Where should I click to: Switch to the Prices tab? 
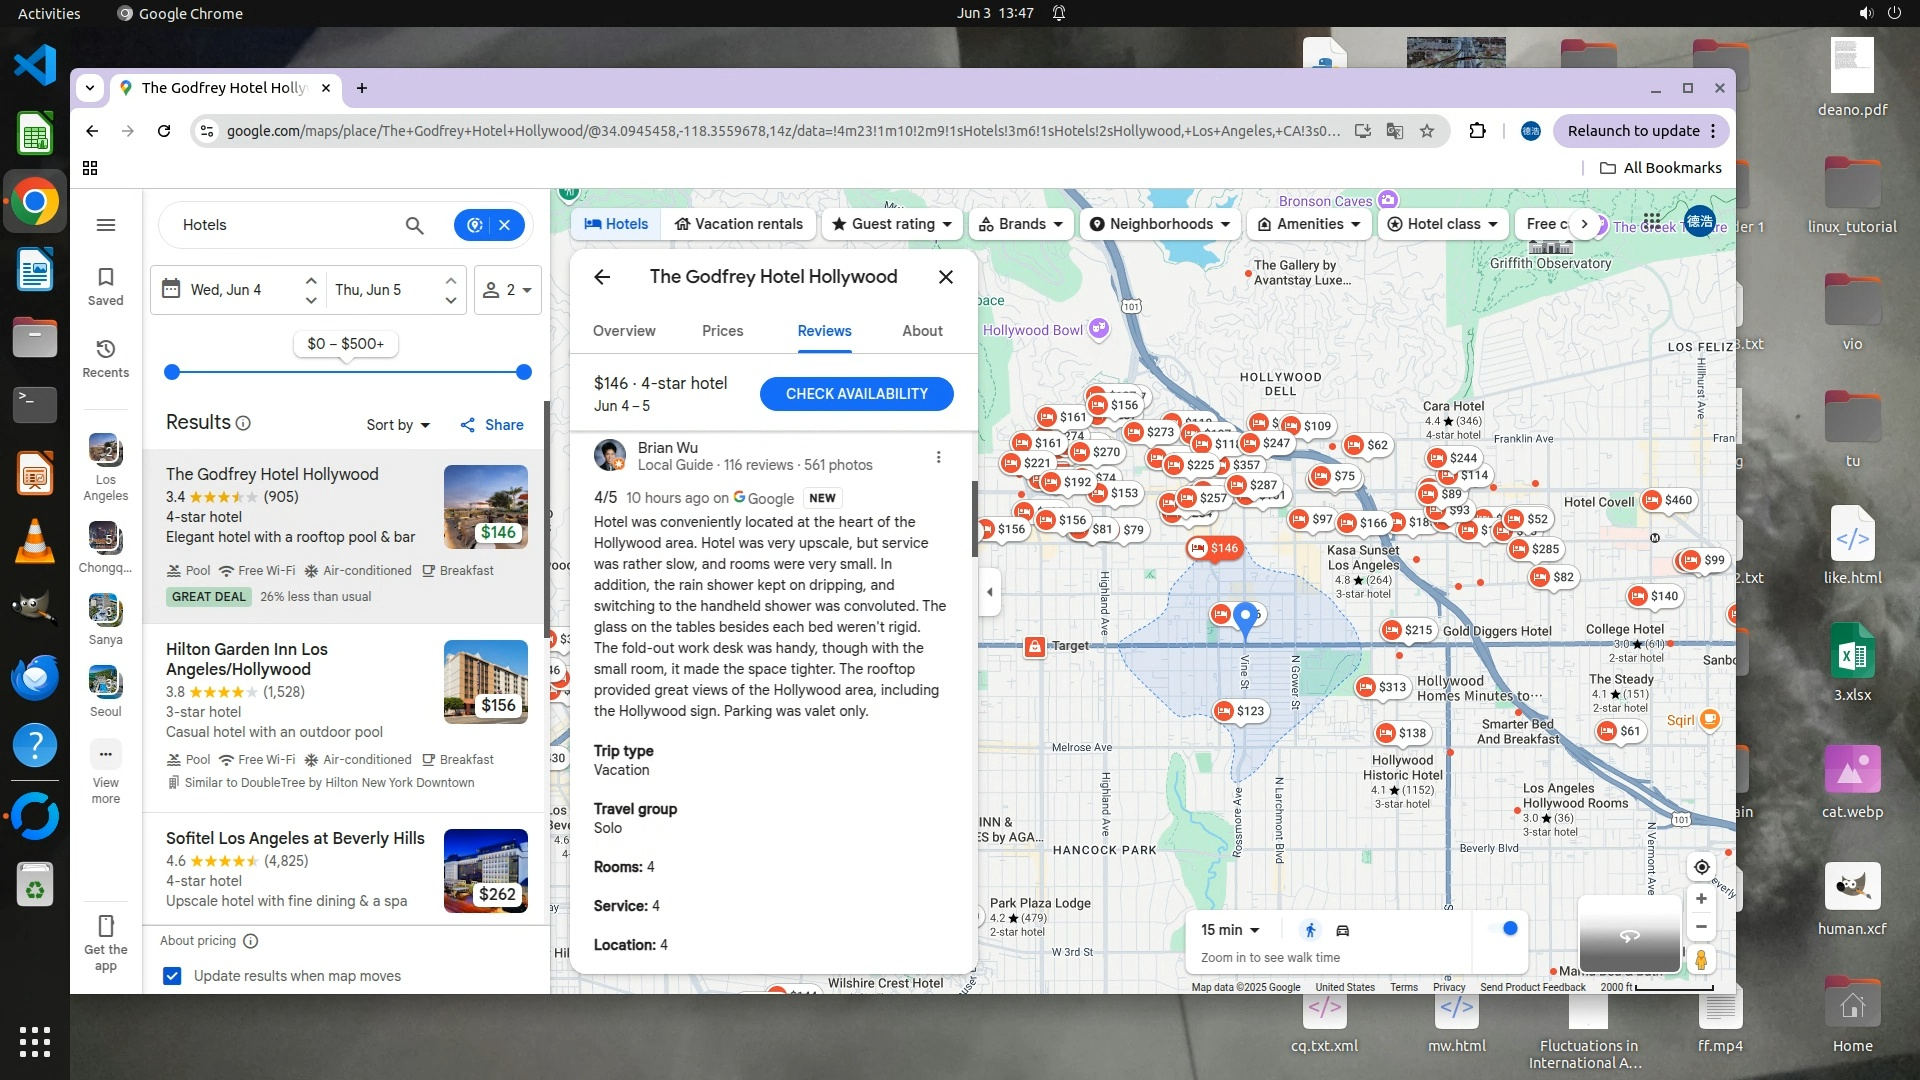coord(722,331)
